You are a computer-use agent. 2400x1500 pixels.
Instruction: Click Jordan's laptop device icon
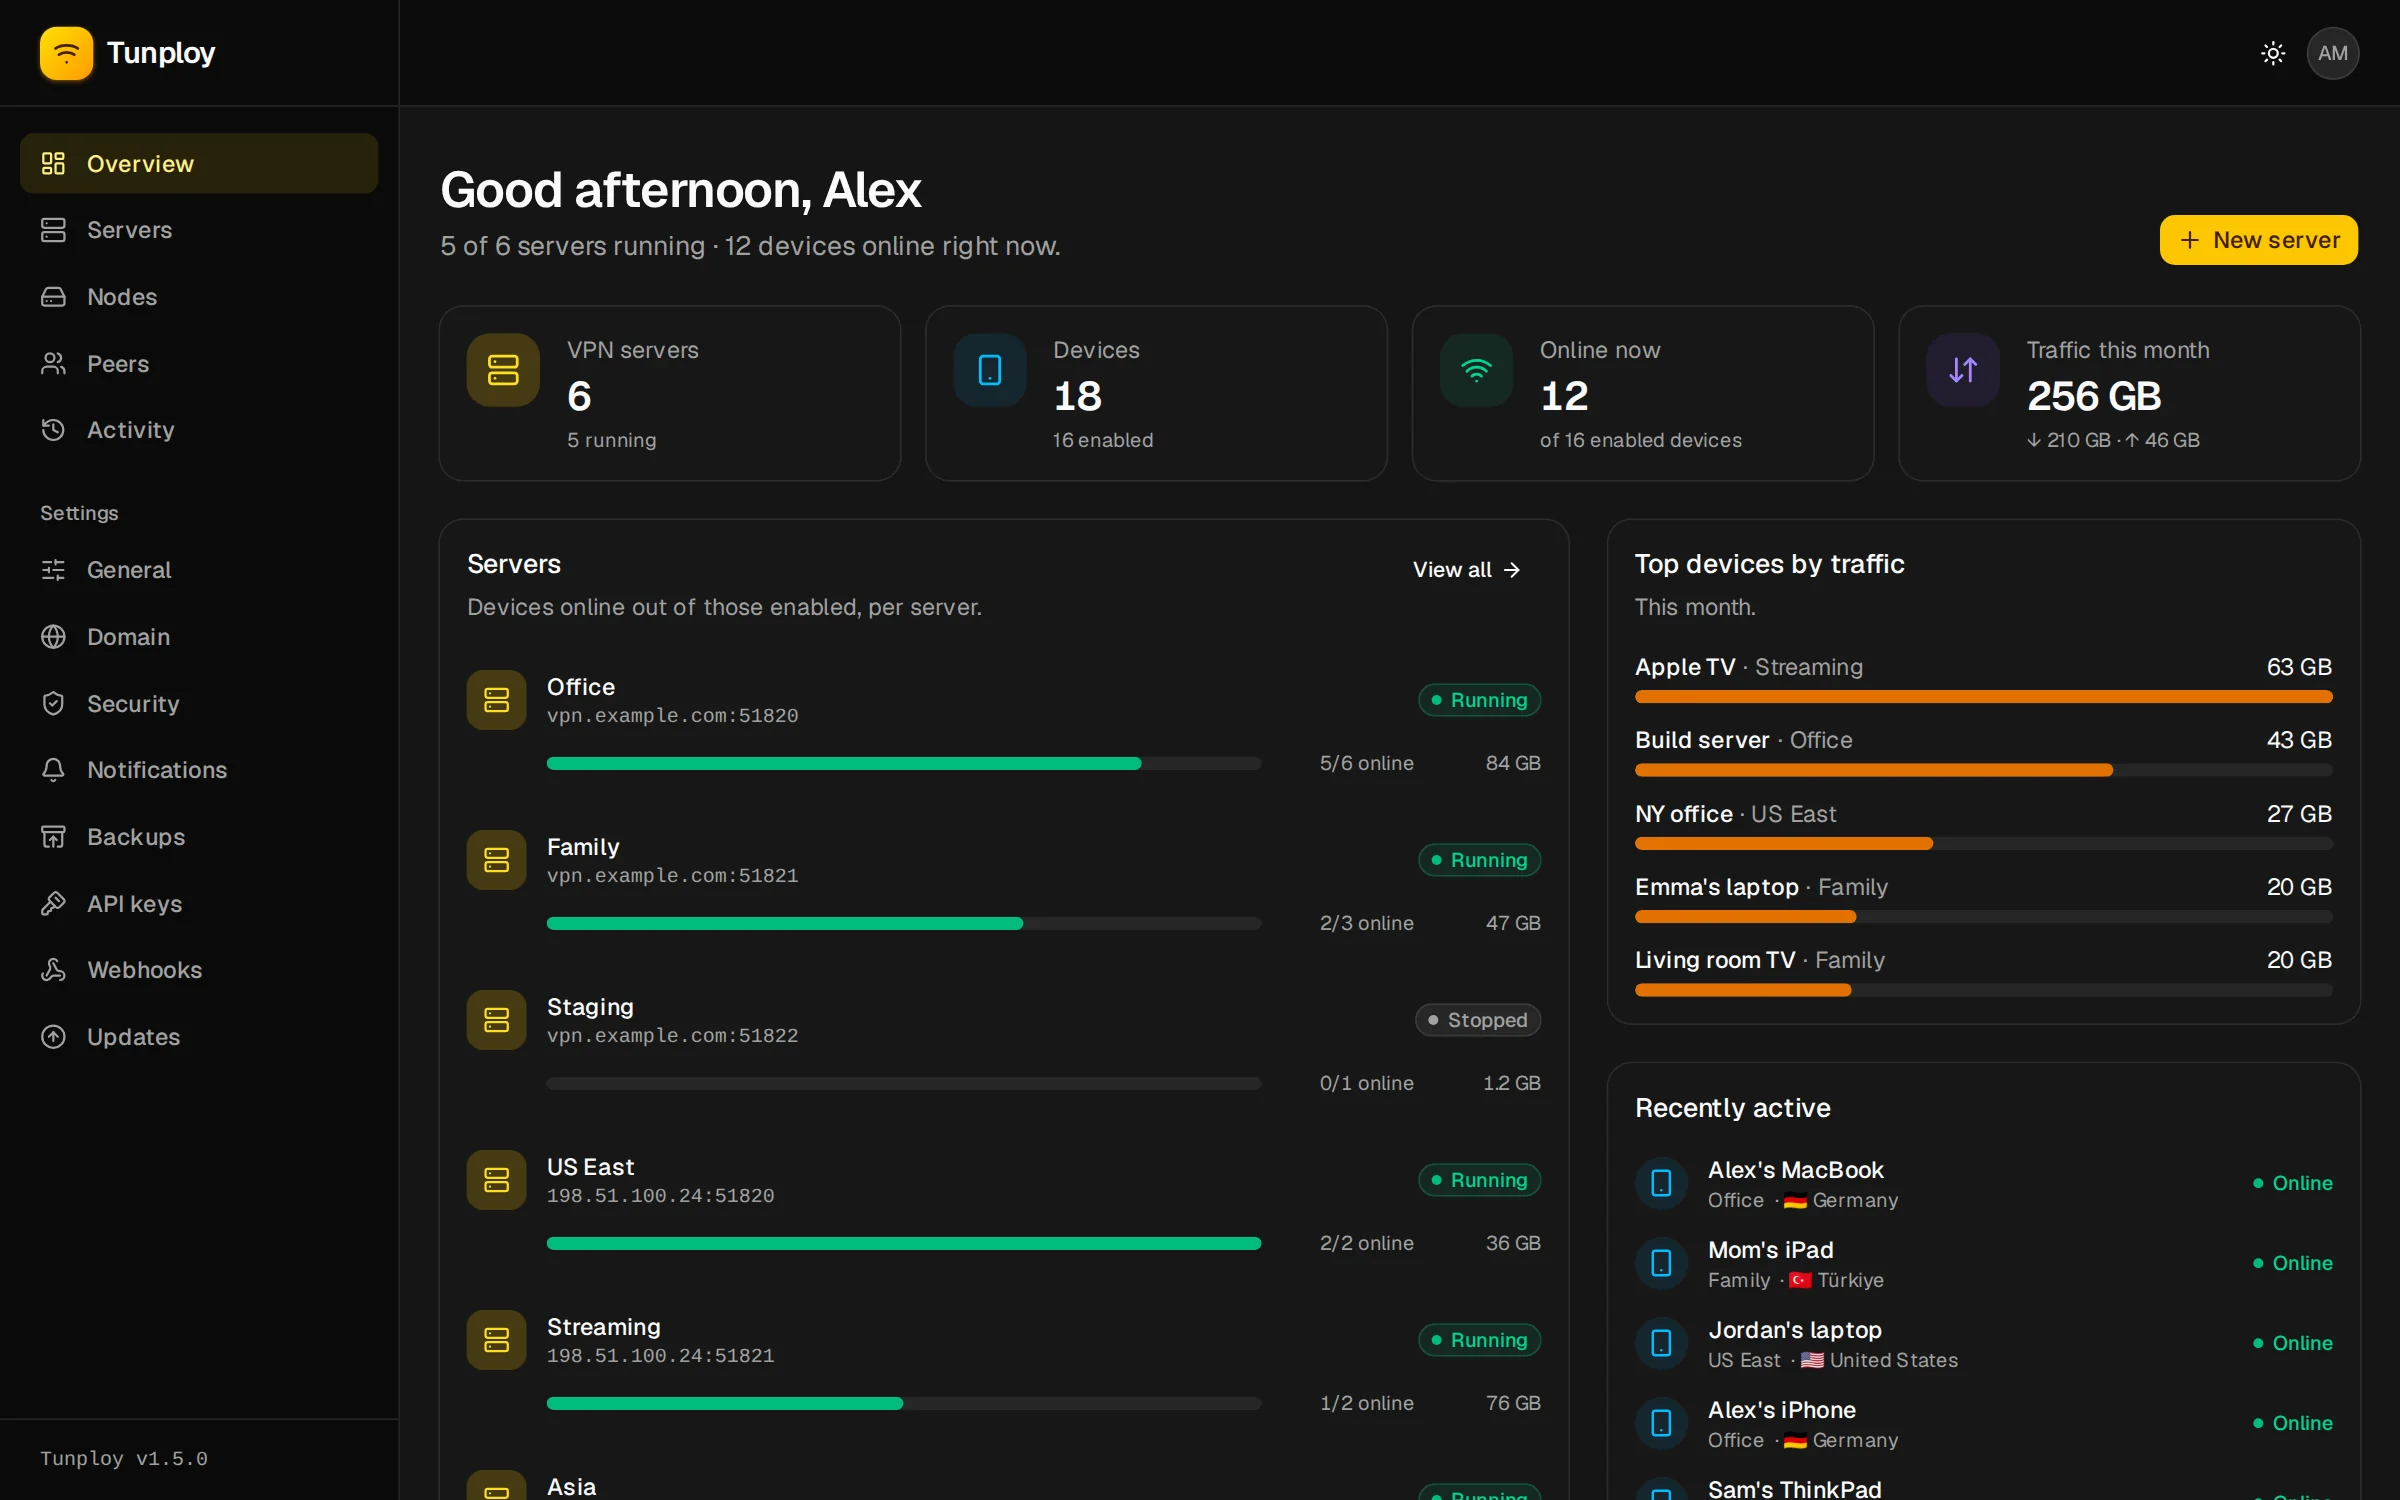coord(1661,1343)
